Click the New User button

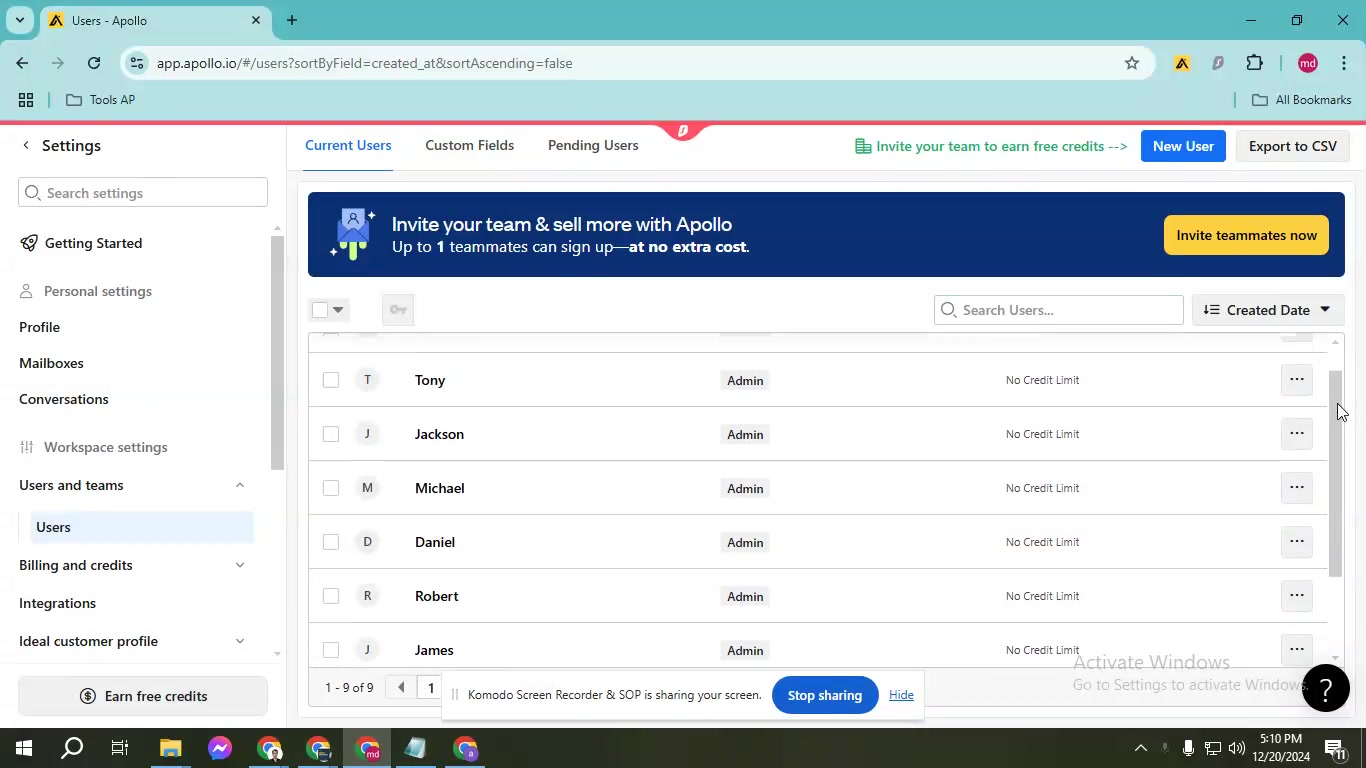1183,146
